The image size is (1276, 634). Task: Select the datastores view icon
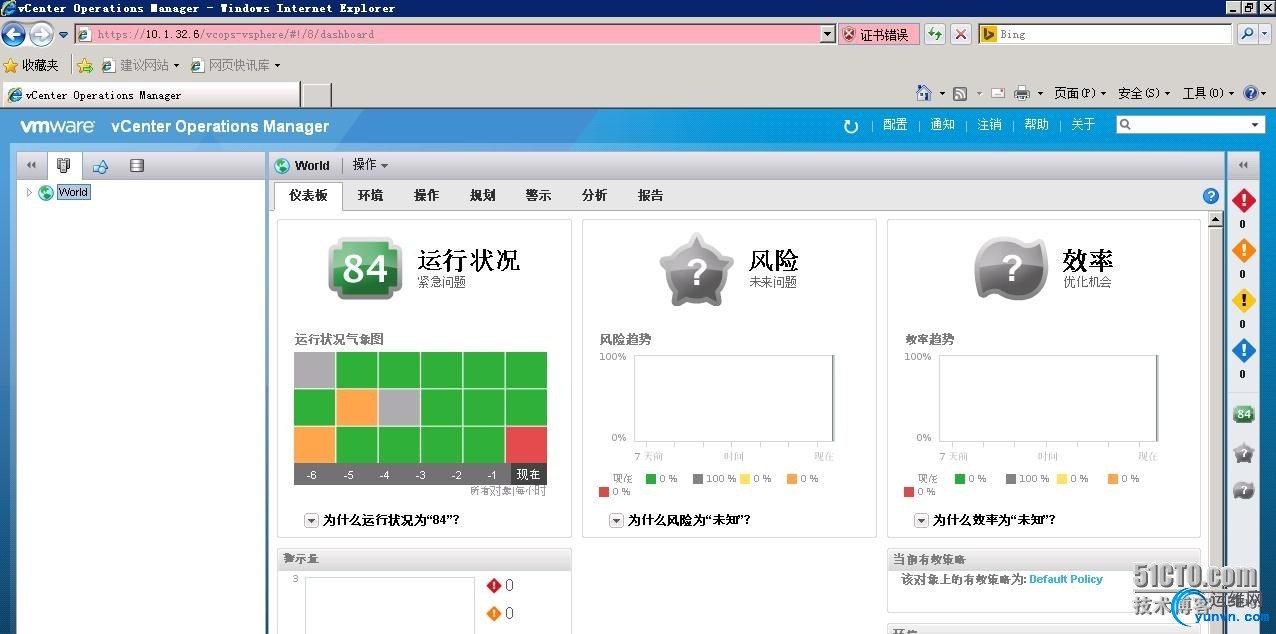click(x=137, y=166)
